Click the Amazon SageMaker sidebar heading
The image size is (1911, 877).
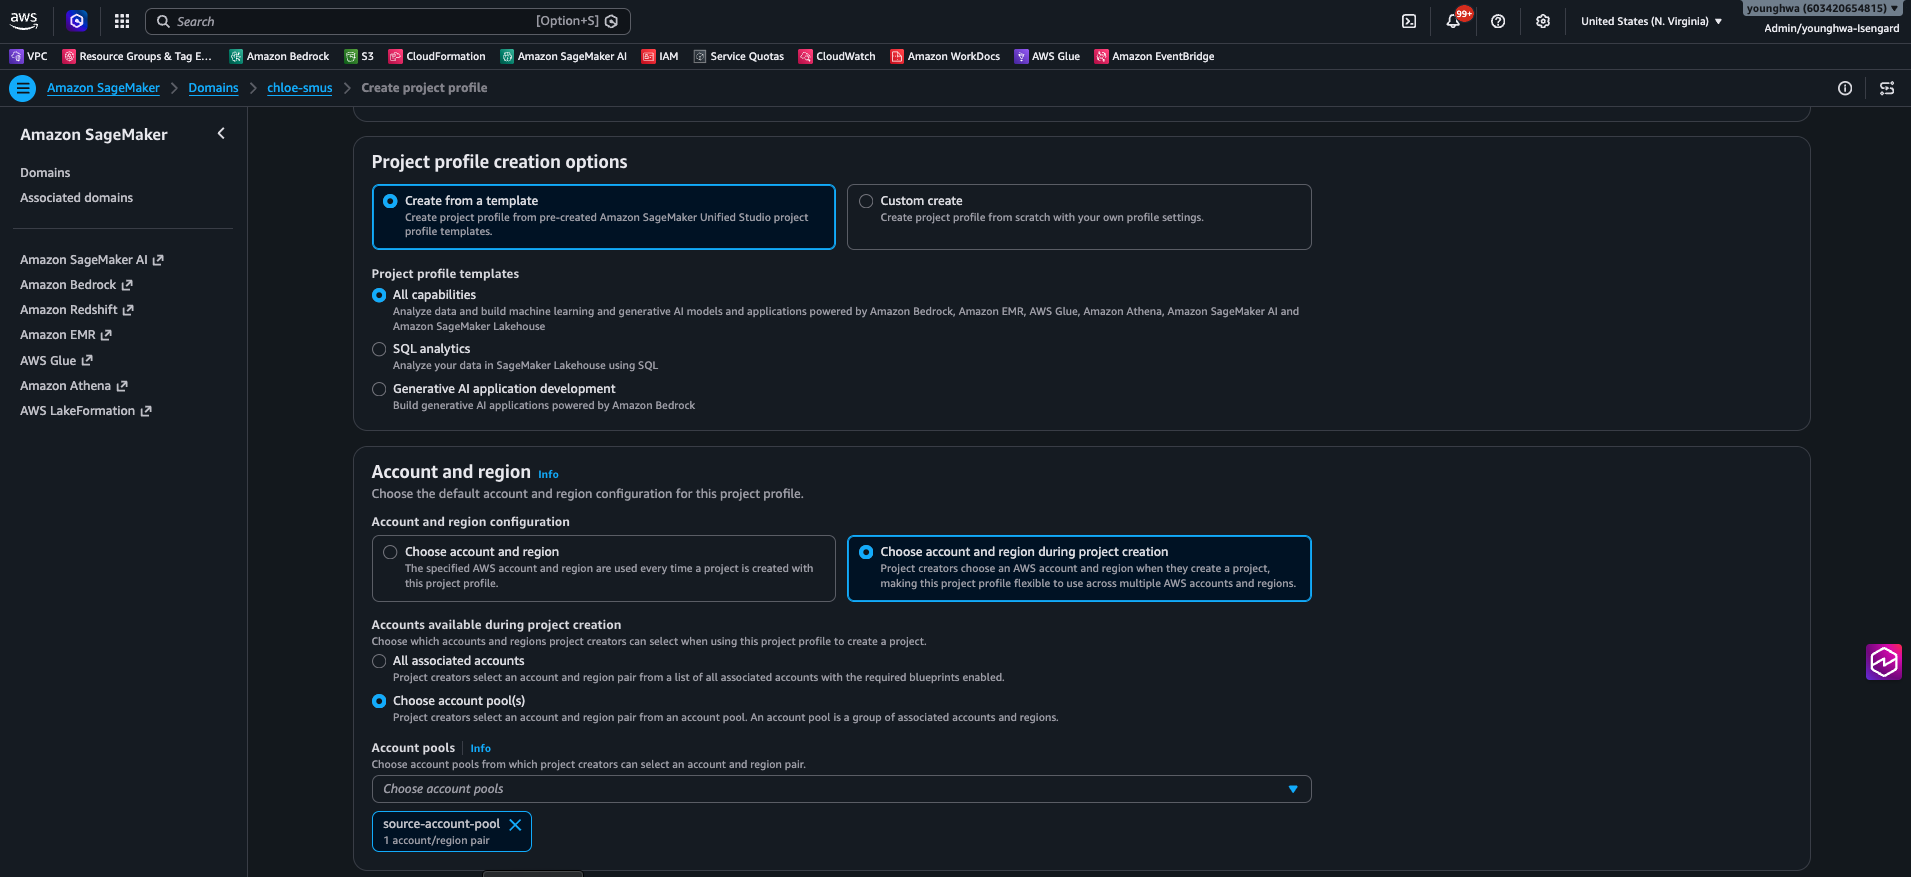(94, 135)
